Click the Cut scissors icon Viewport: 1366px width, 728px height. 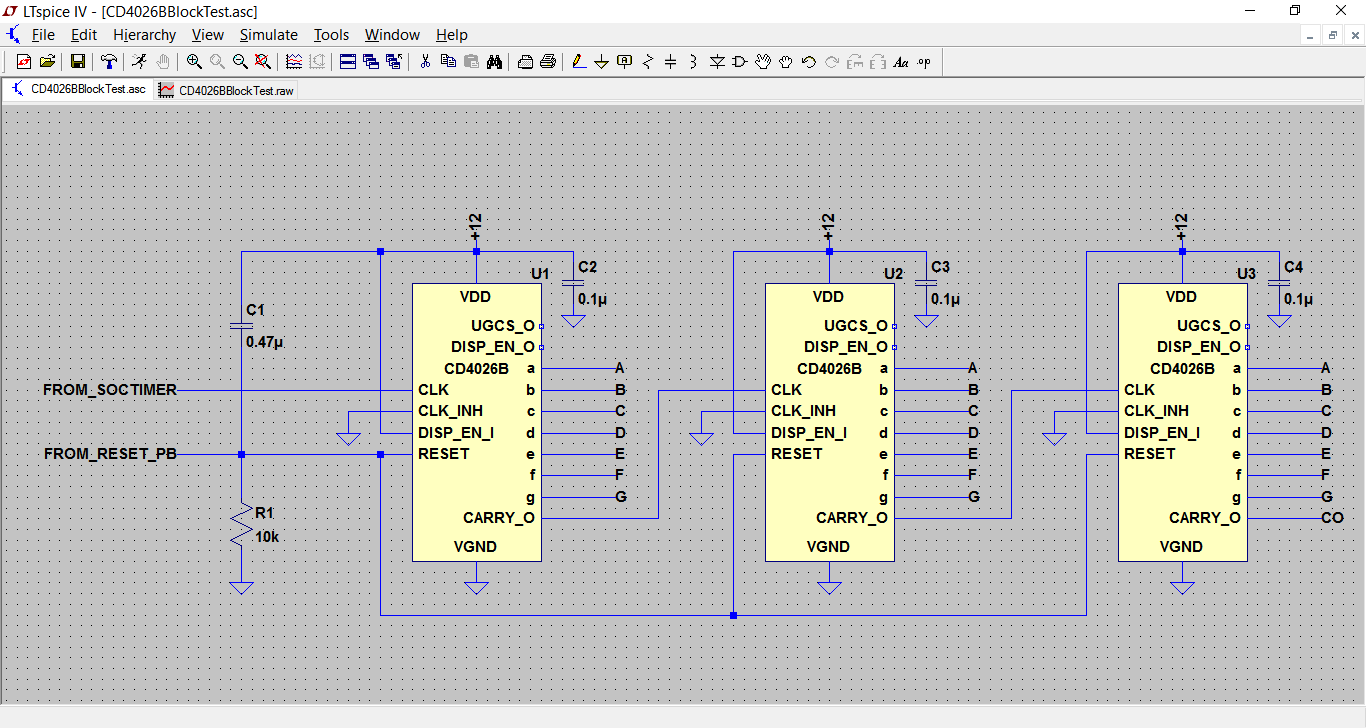tap(425, 62)
